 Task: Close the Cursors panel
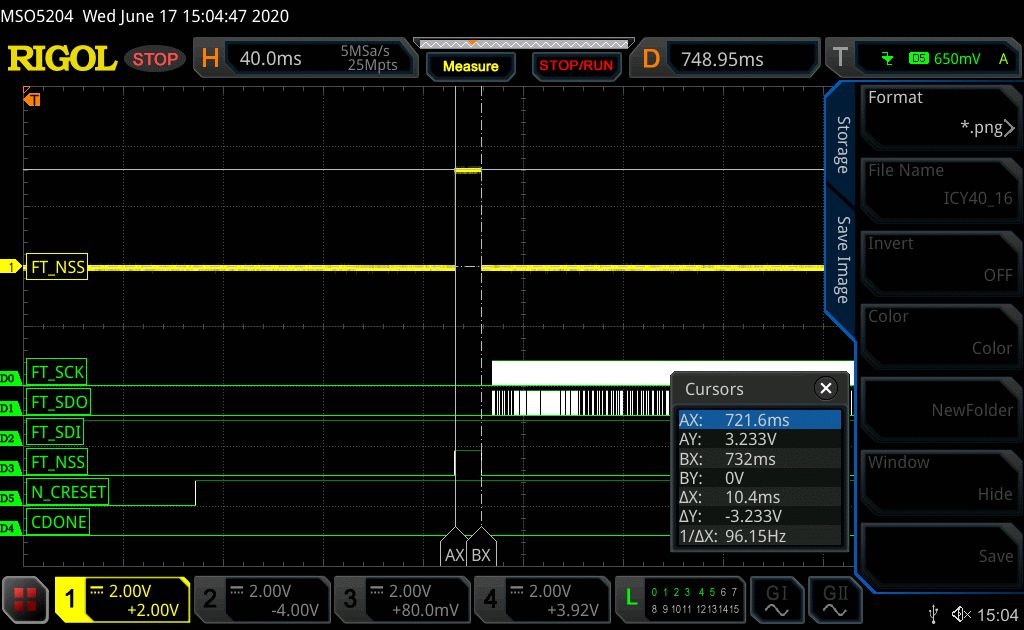click(x=825, y=389)
